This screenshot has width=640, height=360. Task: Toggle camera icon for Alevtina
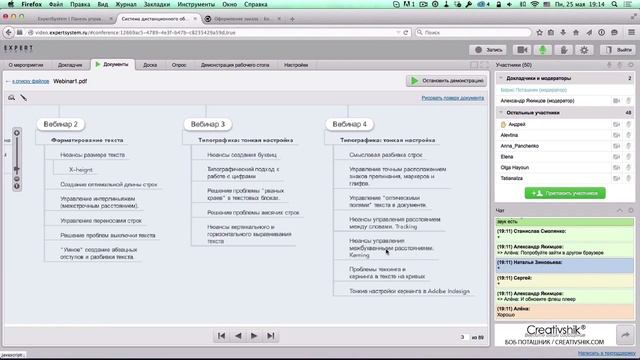click(x=616, y=135)
